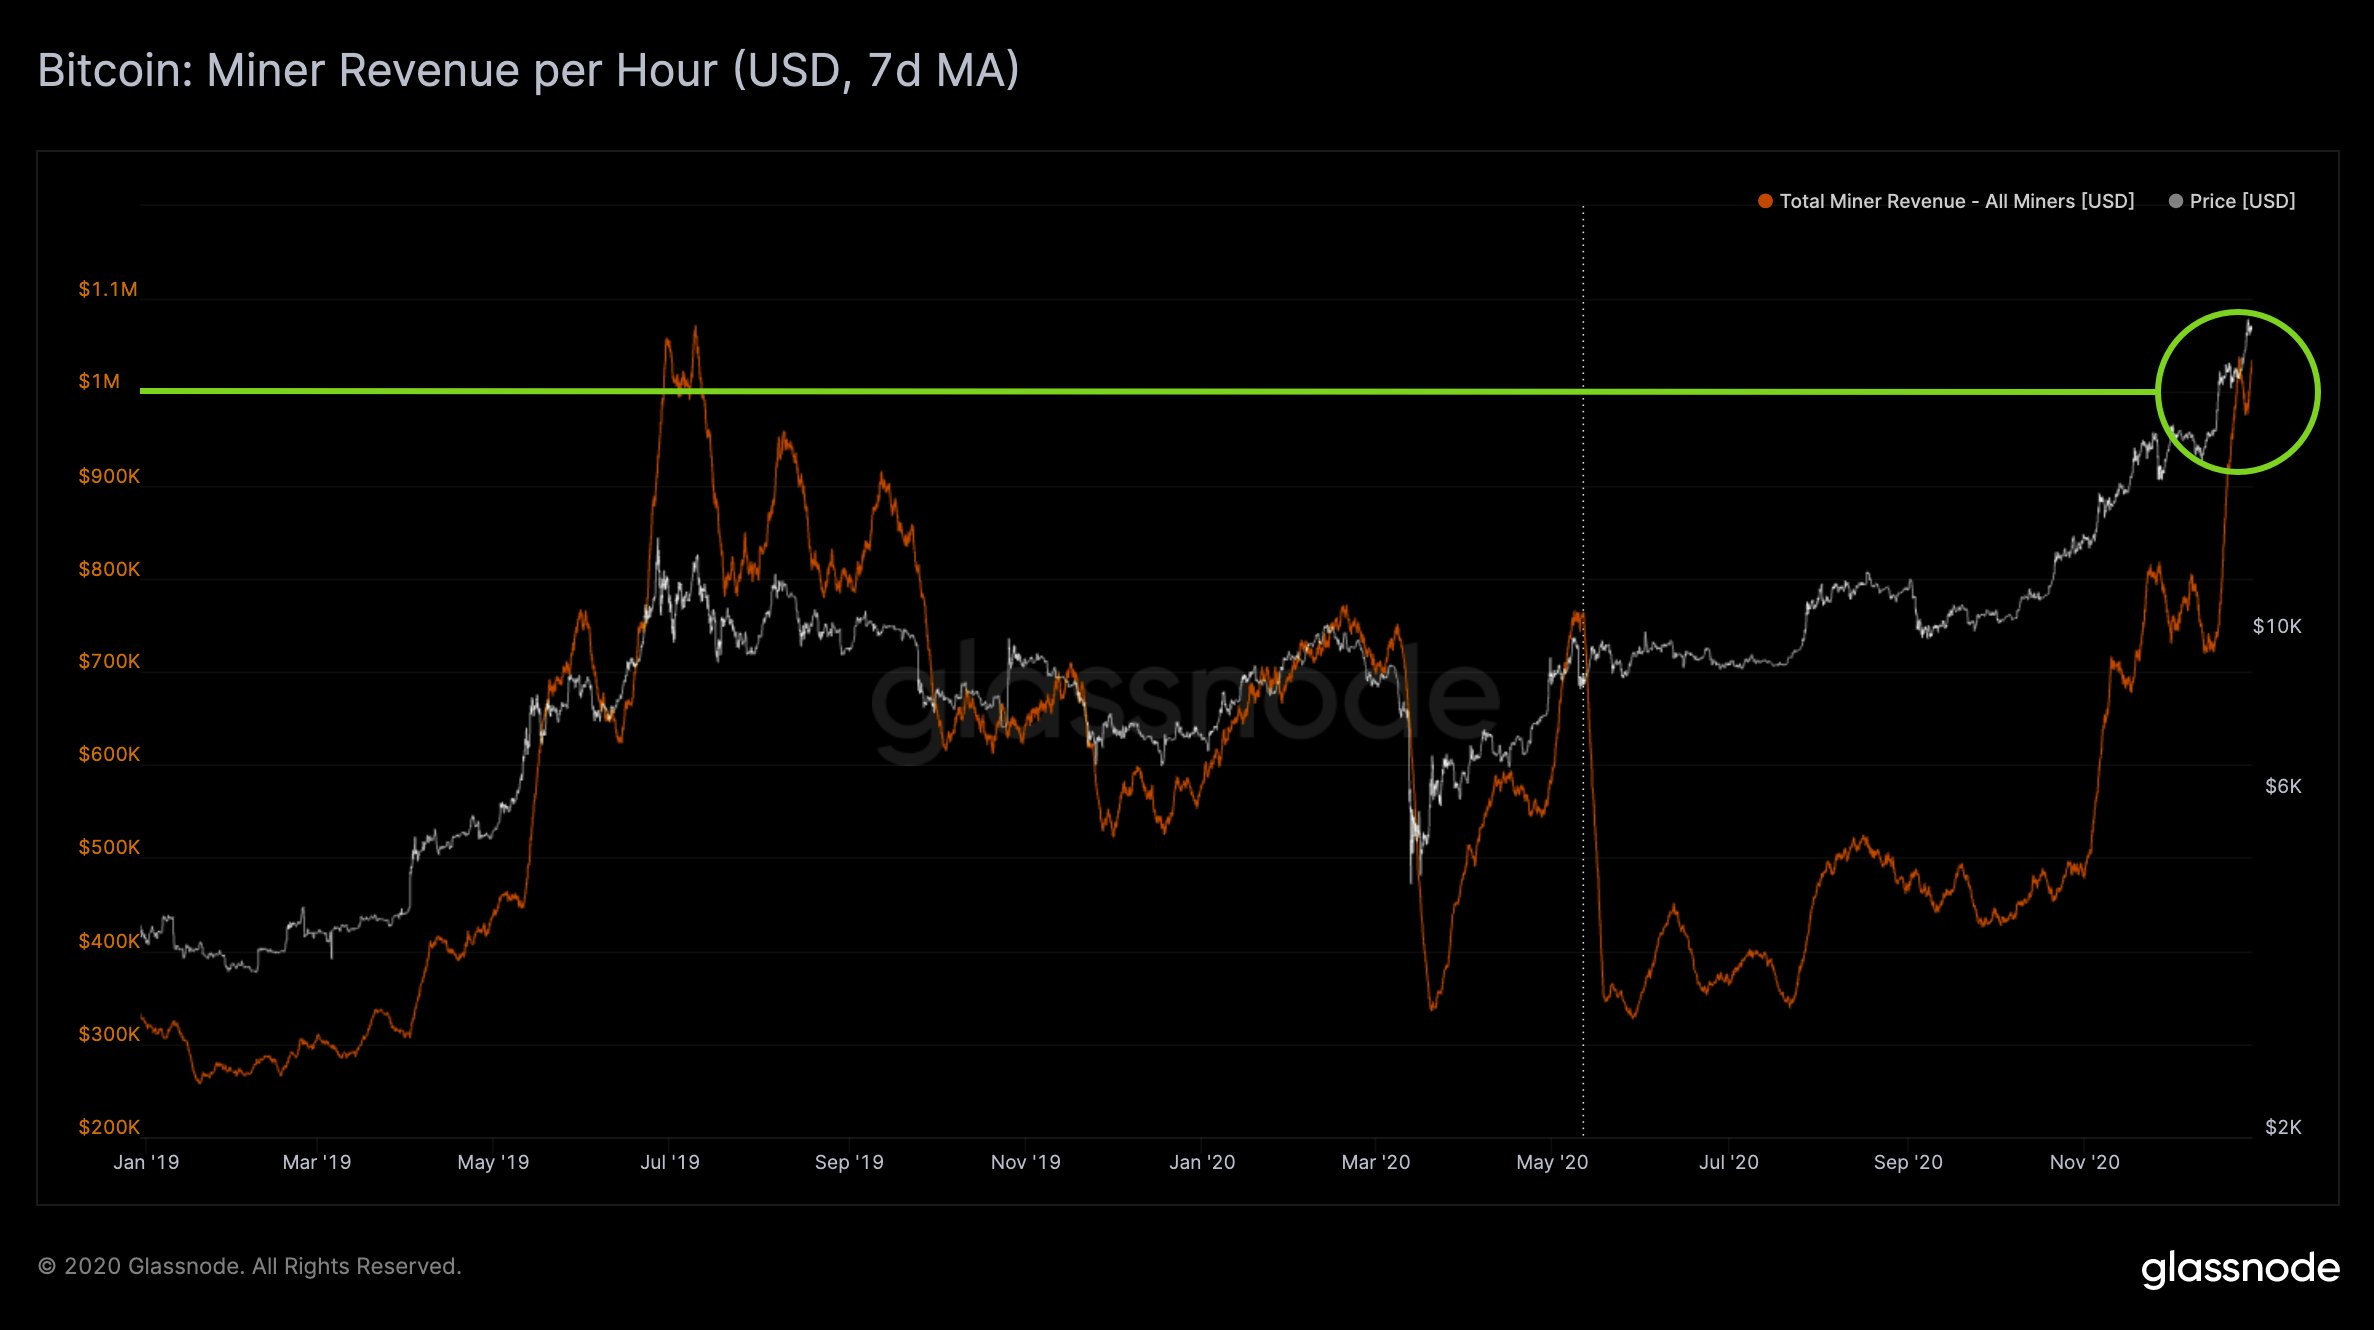The image size is (2374, 1330).
Task: Toggle the Price [USD] legend label
Action: (x=2242, y=201)
